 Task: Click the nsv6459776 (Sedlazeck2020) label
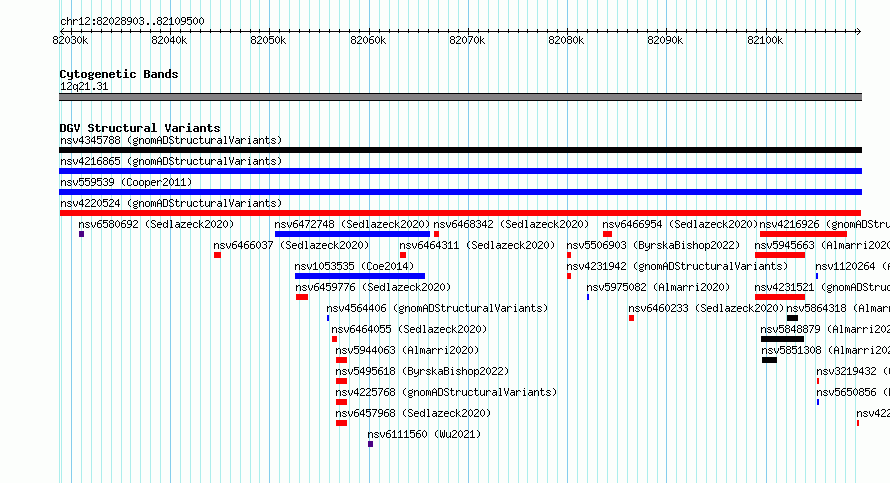point(373,287)
